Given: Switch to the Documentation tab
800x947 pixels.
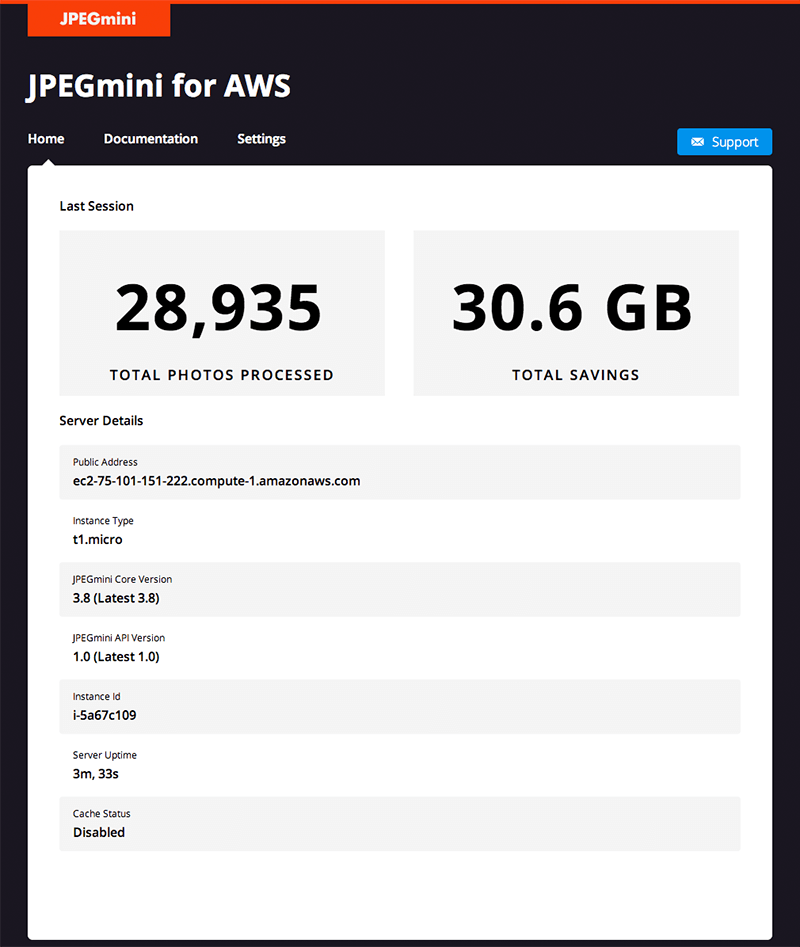Looking at the screenshot, I should pyautogui.click(x=151, y=139).
